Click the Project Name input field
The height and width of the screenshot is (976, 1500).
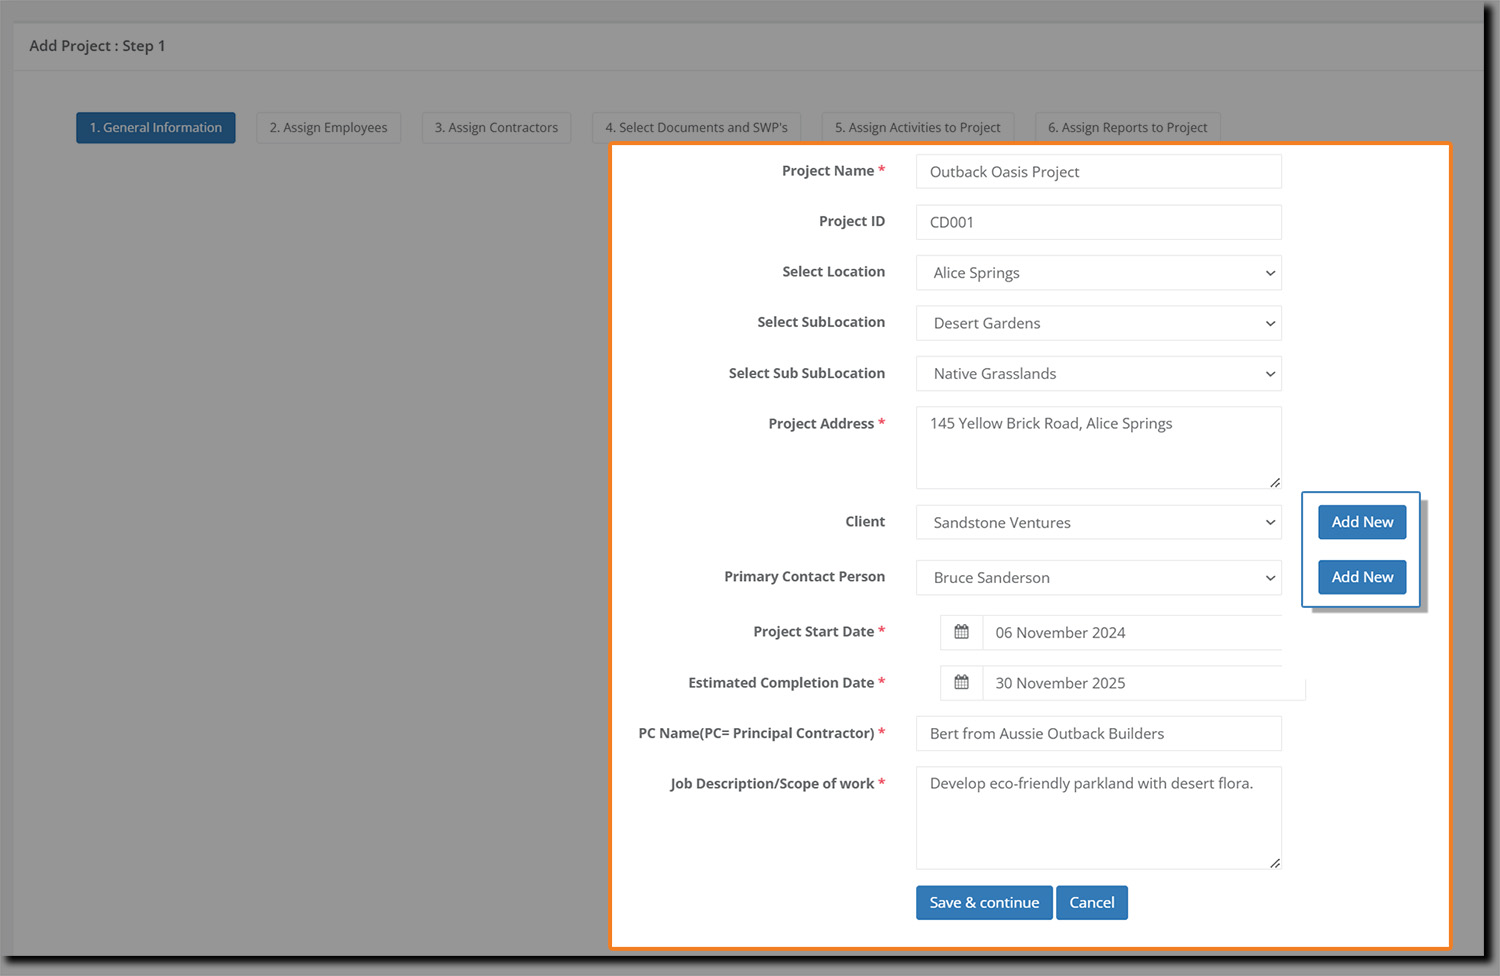coord(1098,171)
